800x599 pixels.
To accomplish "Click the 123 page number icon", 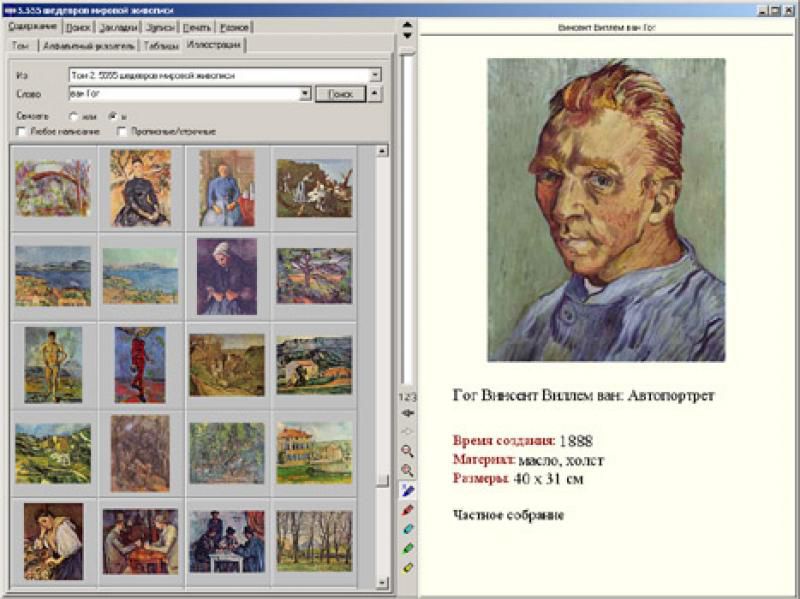I will click(x=407, y=397).
